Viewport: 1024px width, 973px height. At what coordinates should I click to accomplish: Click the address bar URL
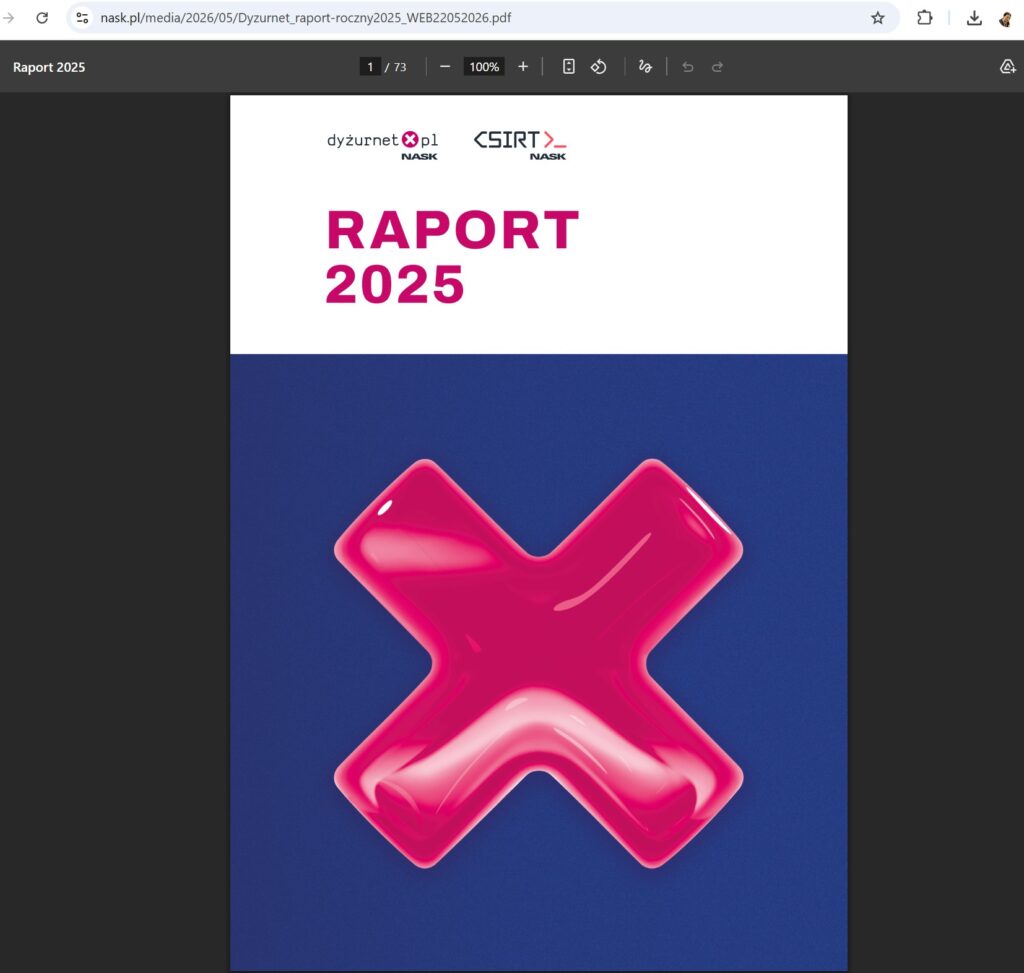tap(306, 18)
